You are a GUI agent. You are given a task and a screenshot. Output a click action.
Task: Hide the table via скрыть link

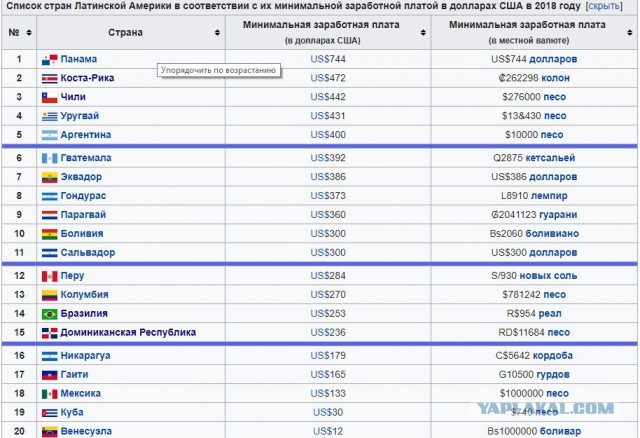pos(604,7)
